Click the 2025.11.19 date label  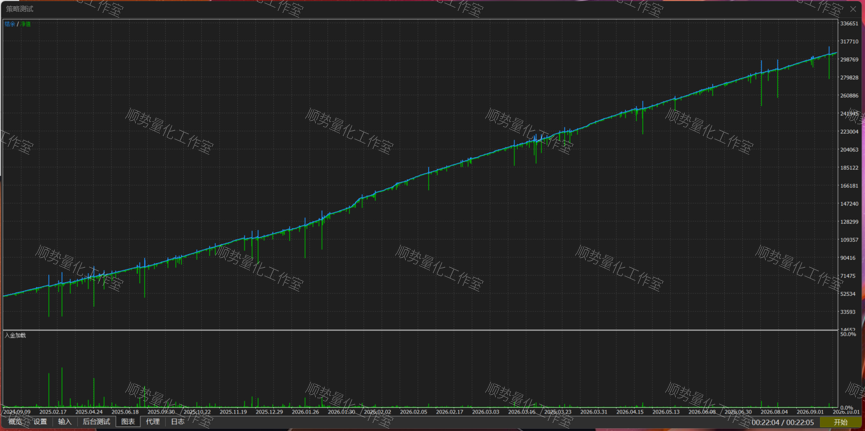coord(233,412)
